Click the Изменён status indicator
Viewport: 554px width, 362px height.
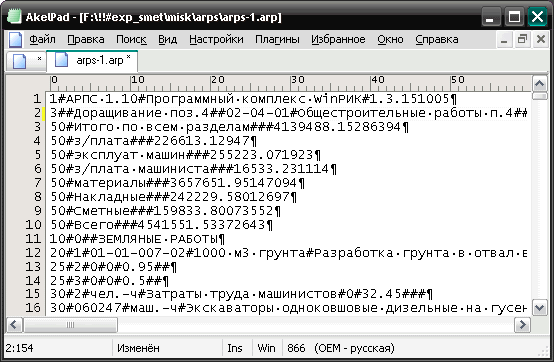138,348
